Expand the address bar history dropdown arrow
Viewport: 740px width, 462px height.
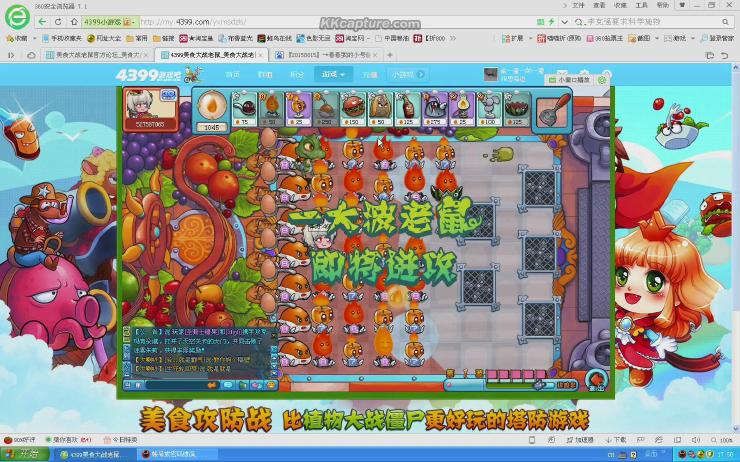point(564,22)
